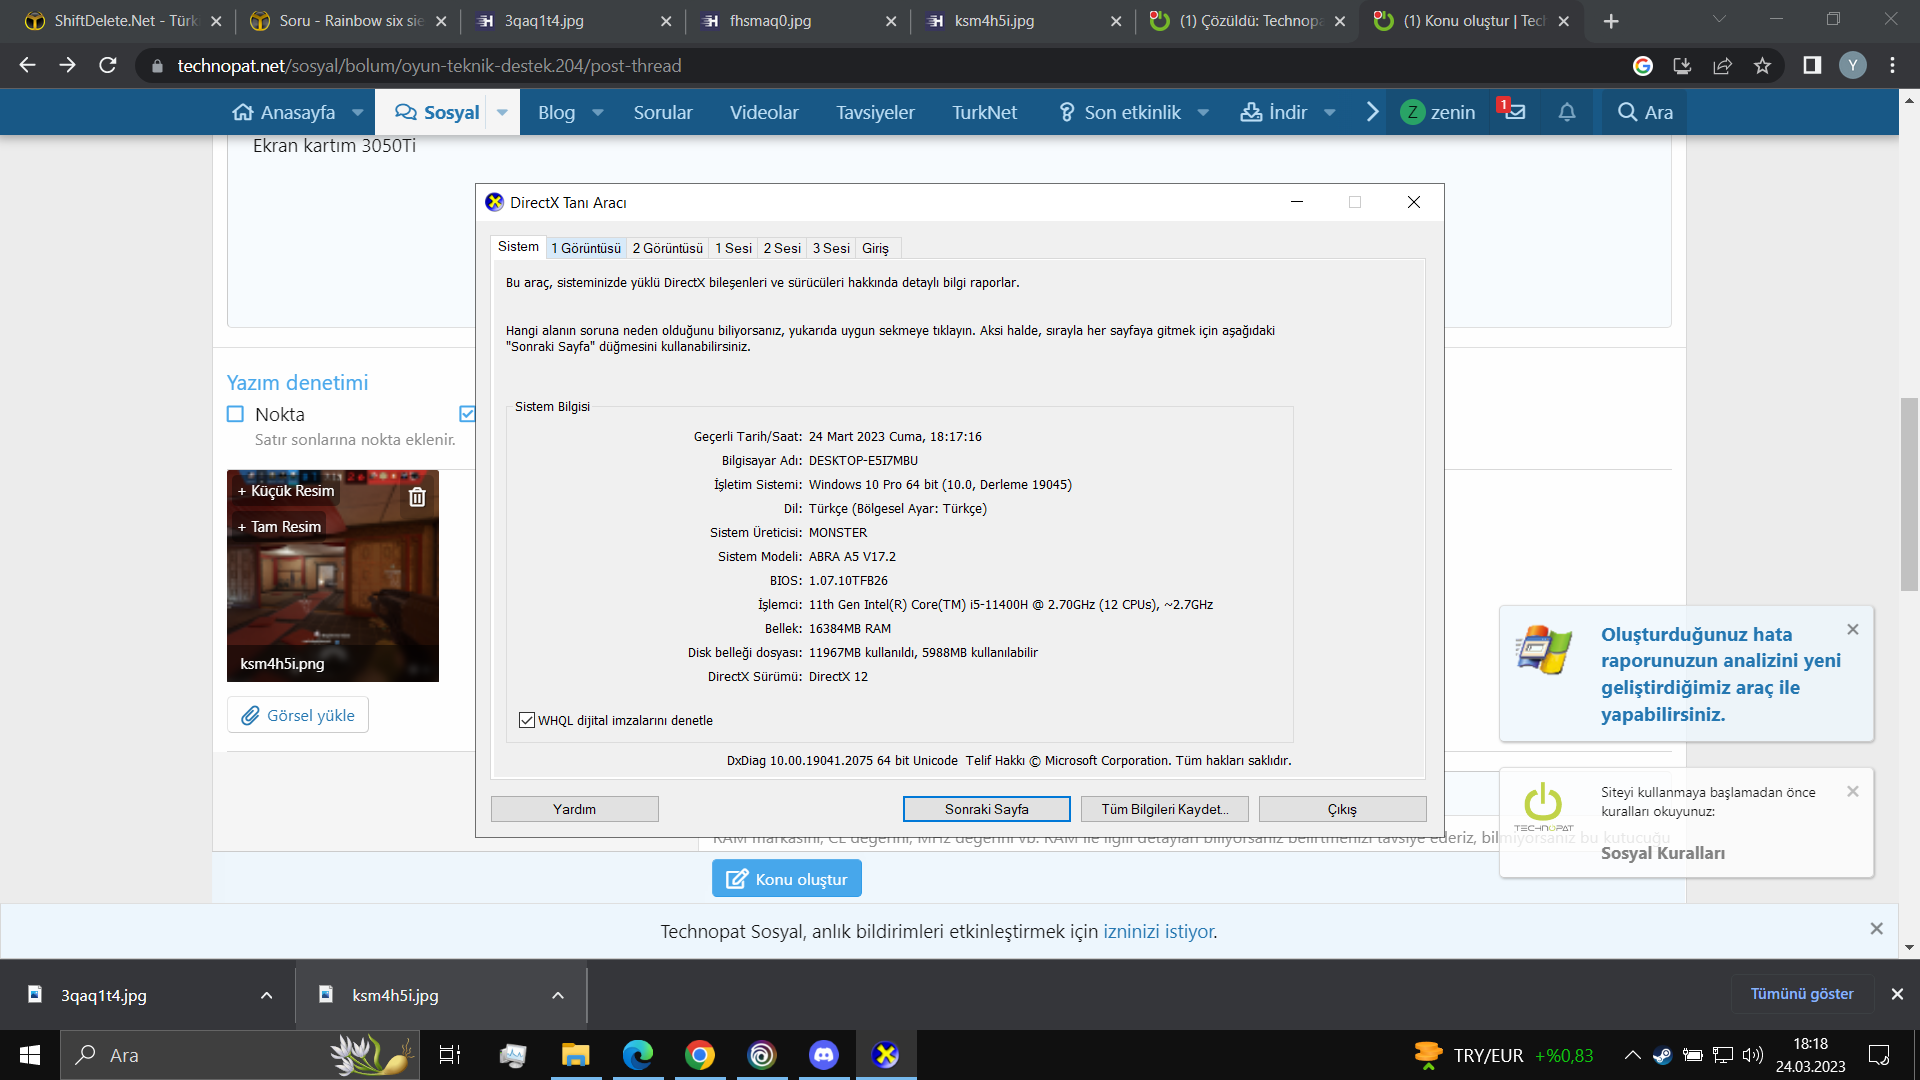Viewport: 1920px width, 1080px height.
Task: Open Steam icon in the system tray
Action: (1661, 1055)
